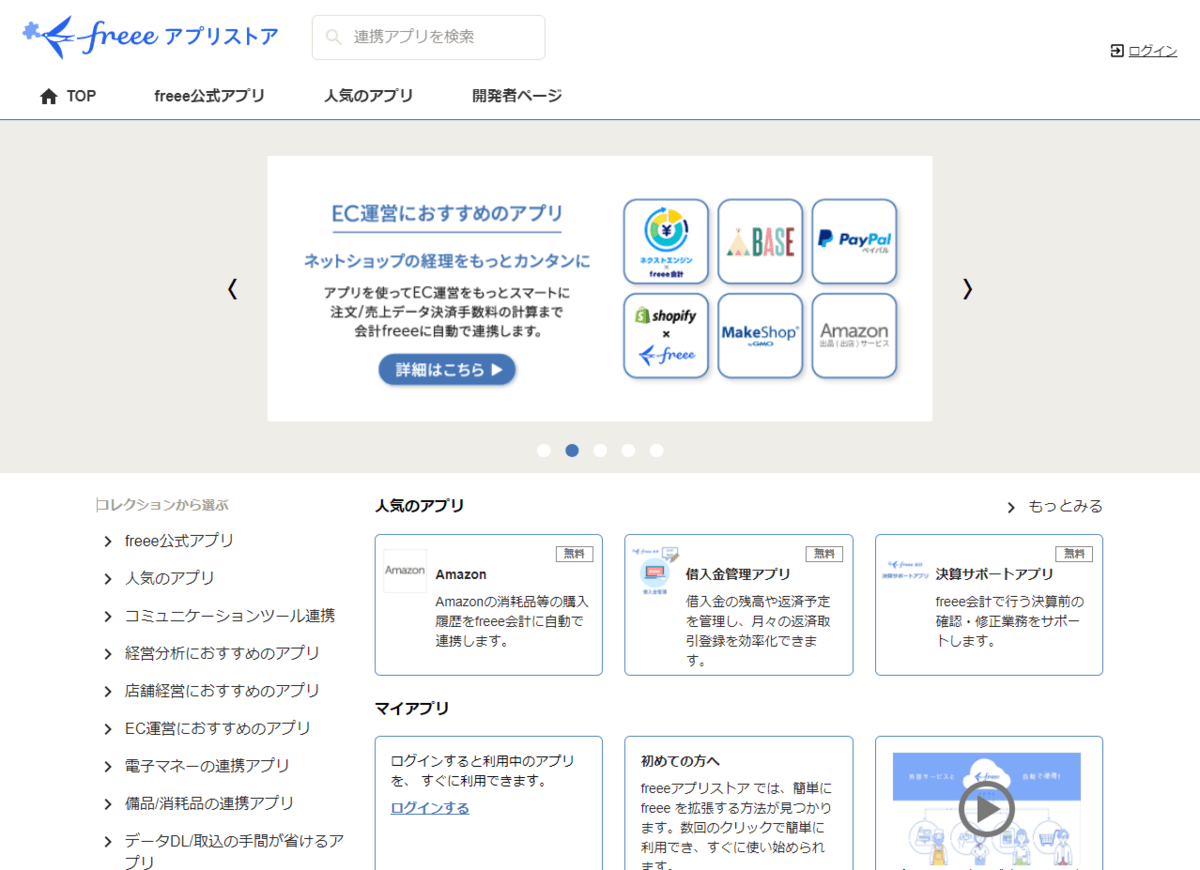1200x870 pixels.
Task: Click the EC運営におすすめのアプリ banner heading
Action: click(447, 214)
